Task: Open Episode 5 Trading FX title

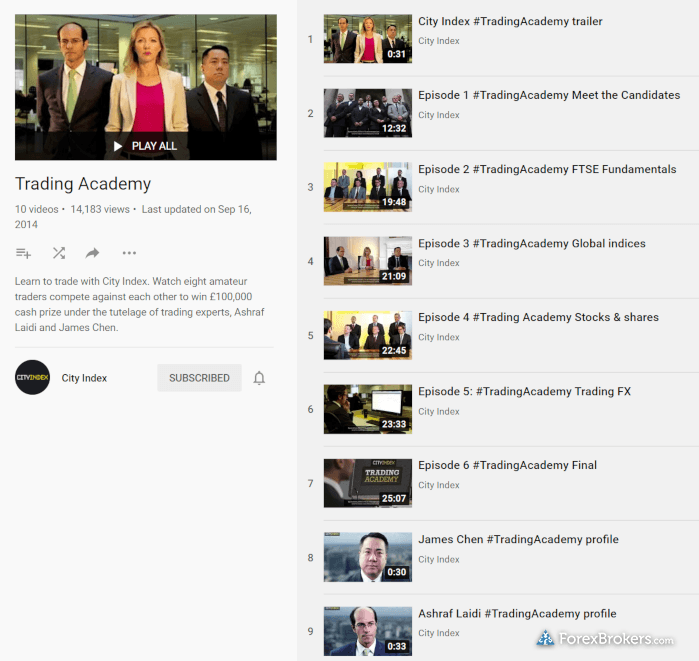Action: tap(525, 391)
